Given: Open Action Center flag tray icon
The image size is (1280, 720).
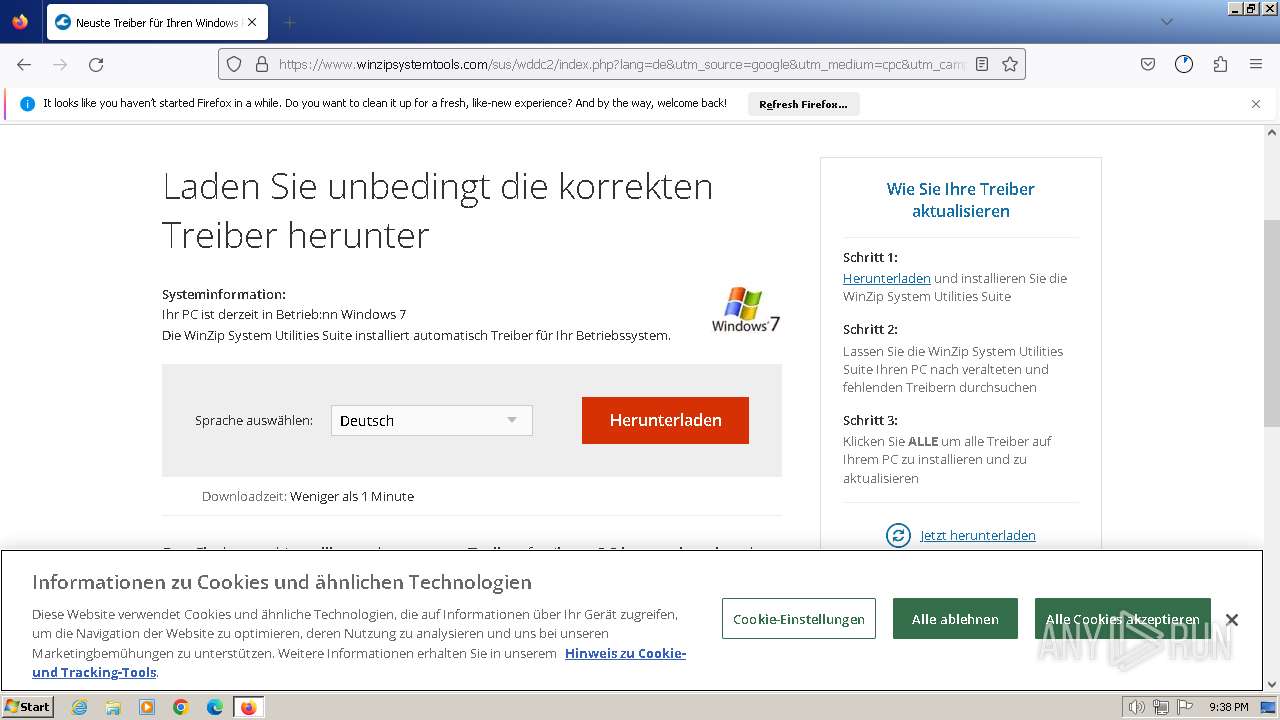Looking at the screenshot, I should (1184, 707).
